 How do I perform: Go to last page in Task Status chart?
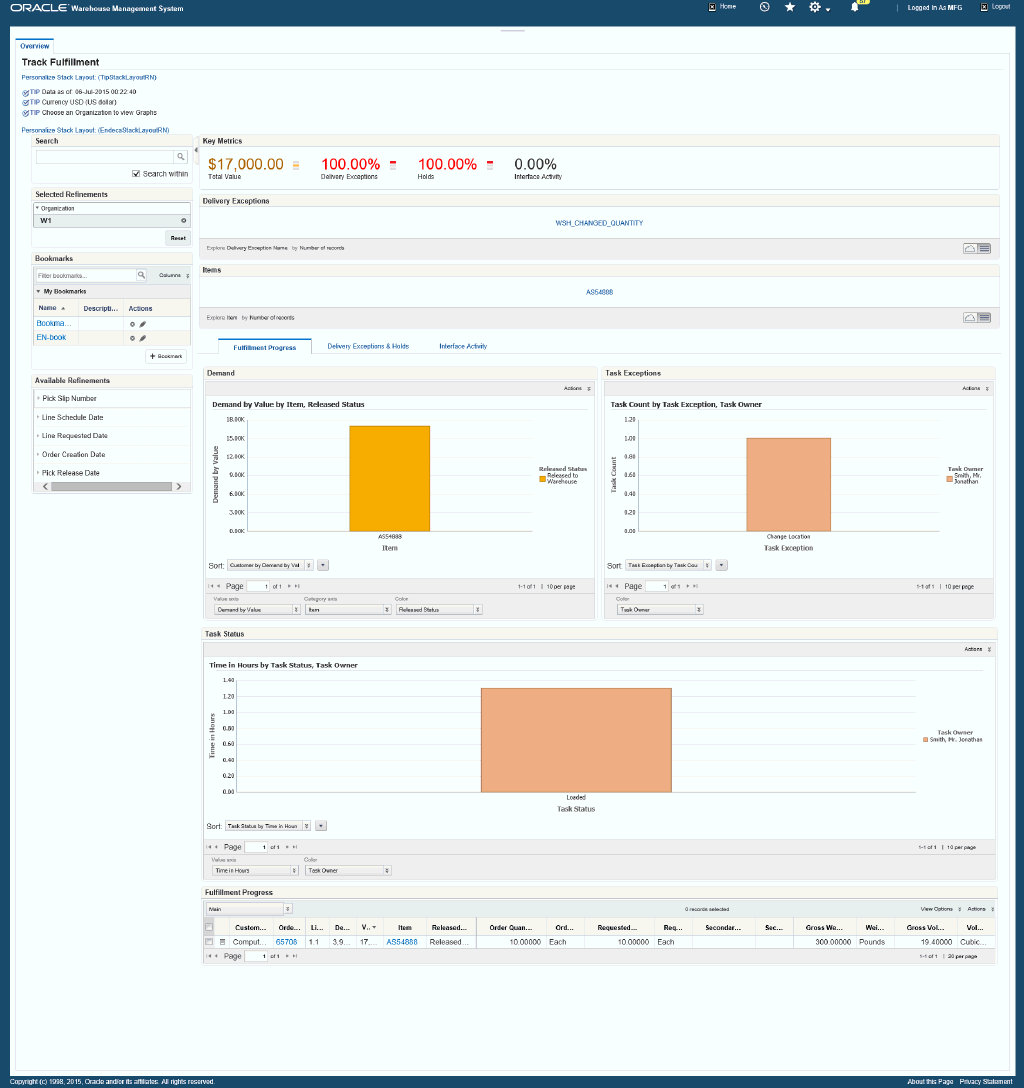point(295,847)
